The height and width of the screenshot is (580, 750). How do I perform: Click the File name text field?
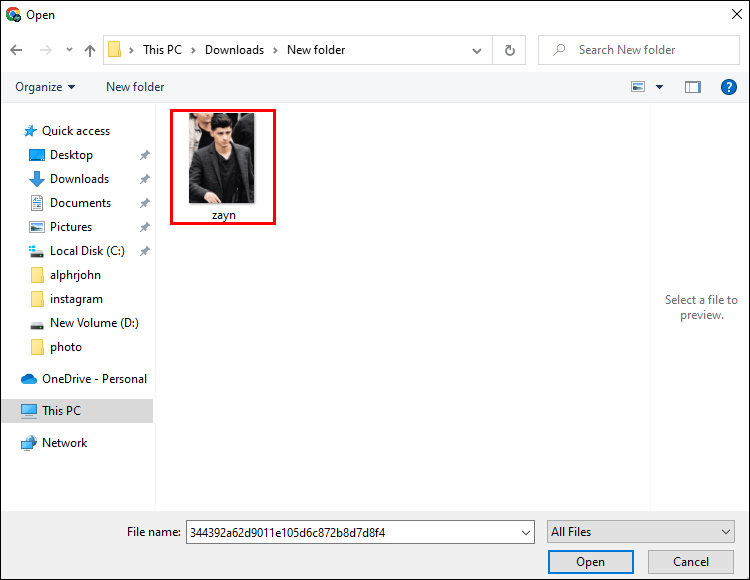tap(350, 533)
